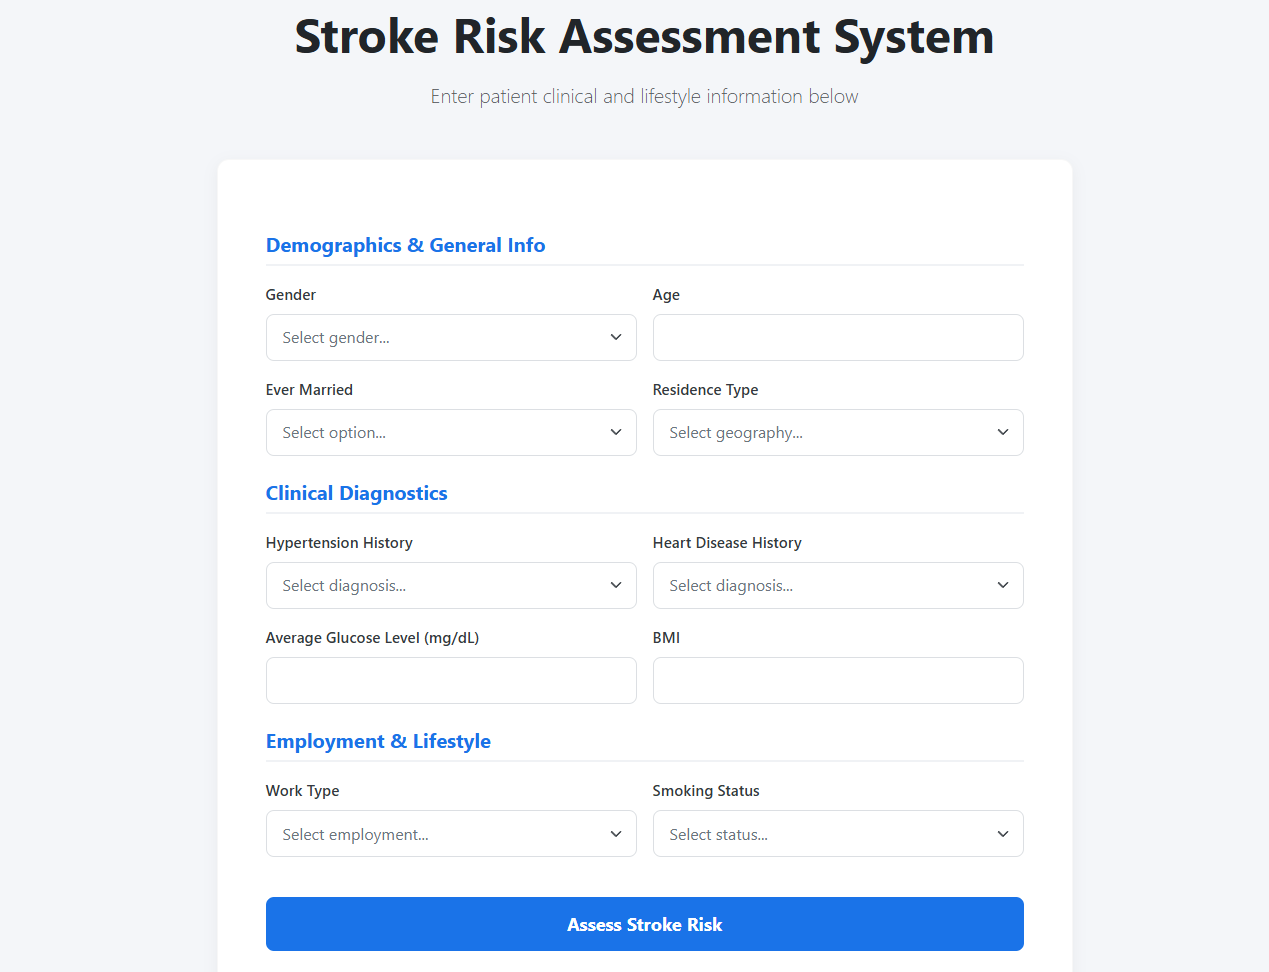Click the Heart Disease History chevron
This screenshot has height=972, width=1269.
pyautogui.click(x=1003, y=586)
